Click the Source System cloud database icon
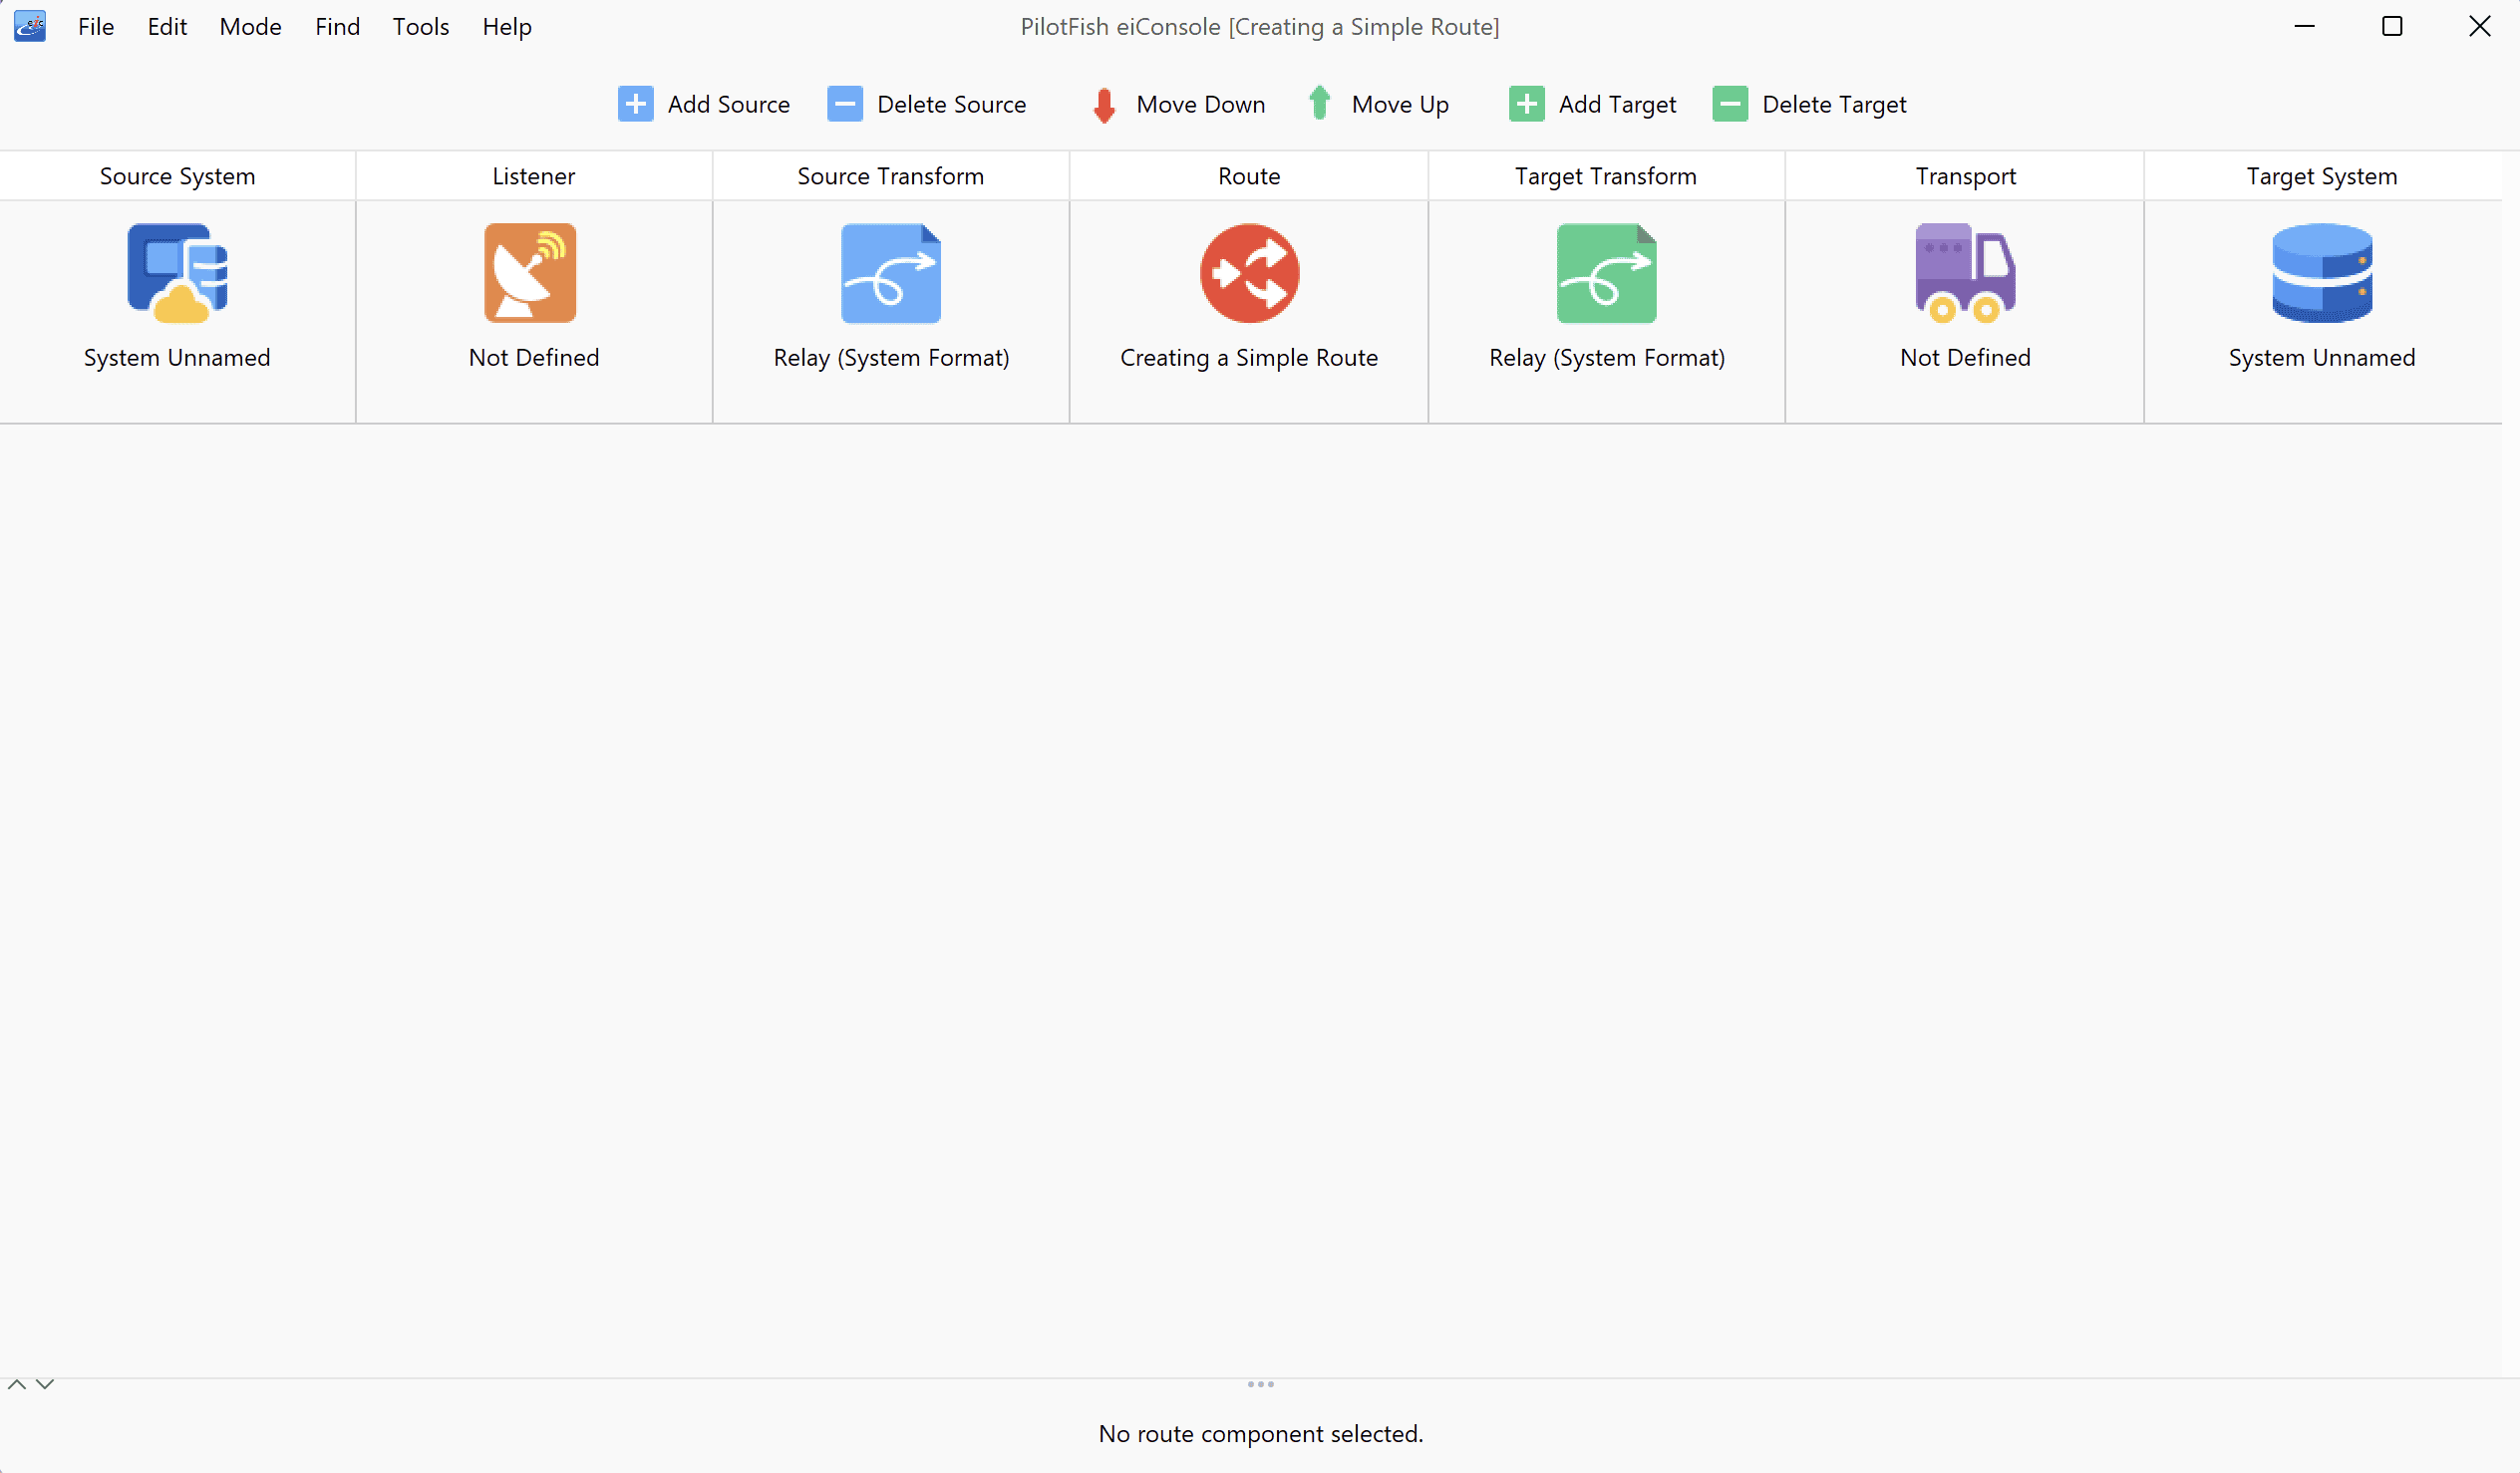This screenshot has width=2520, height=1473. click(x=177, y=273)
